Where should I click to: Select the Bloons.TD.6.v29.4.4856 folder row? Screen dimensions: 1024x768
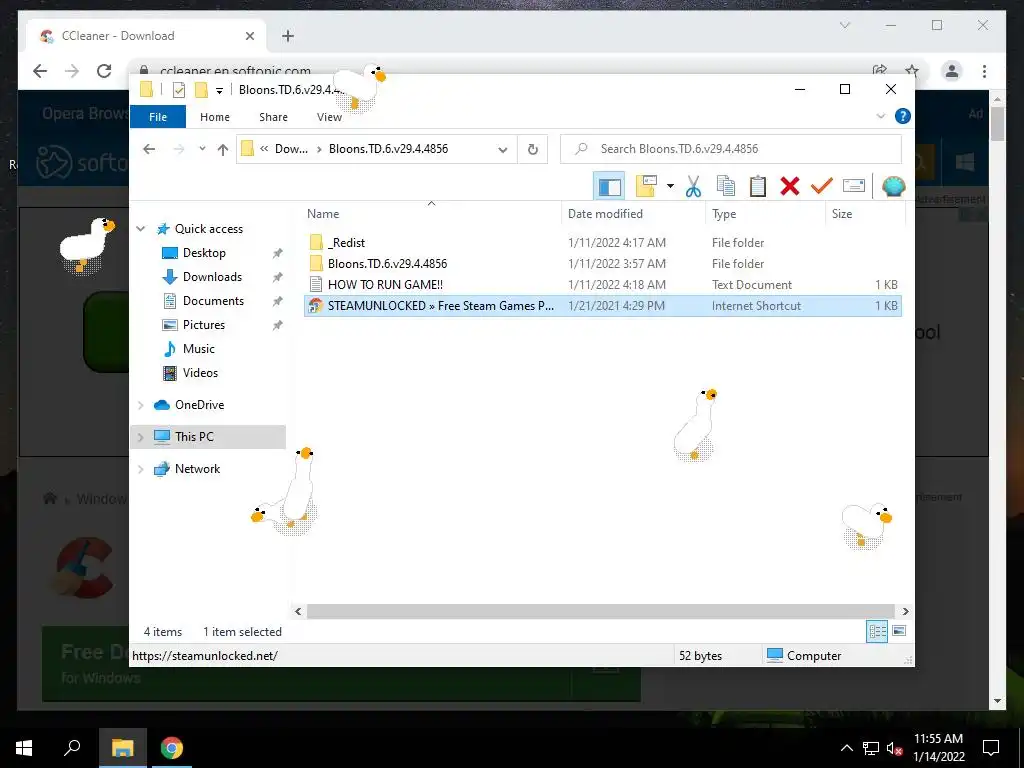pyautogui.click(x=602, y=264)
